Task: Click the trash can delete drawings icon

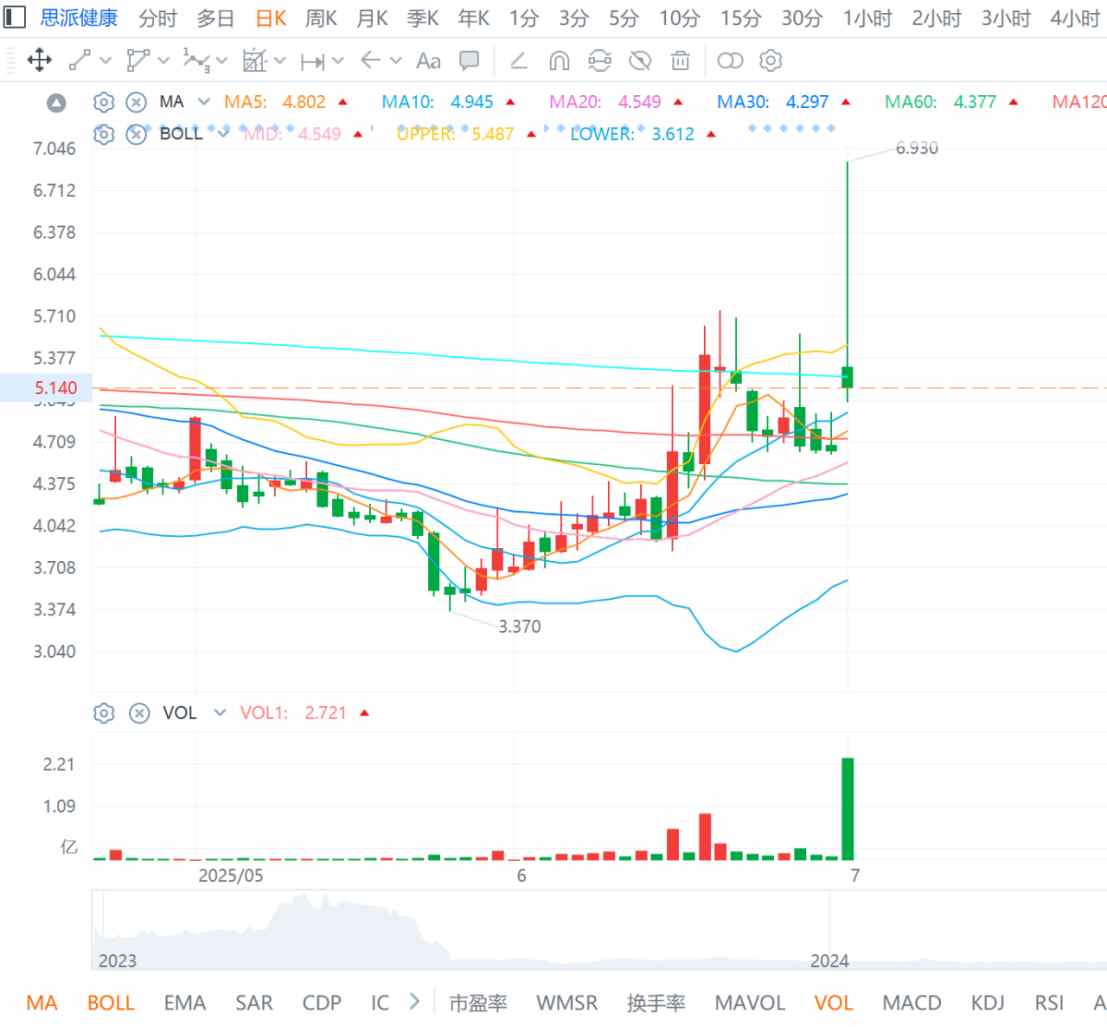Action: 680,61
